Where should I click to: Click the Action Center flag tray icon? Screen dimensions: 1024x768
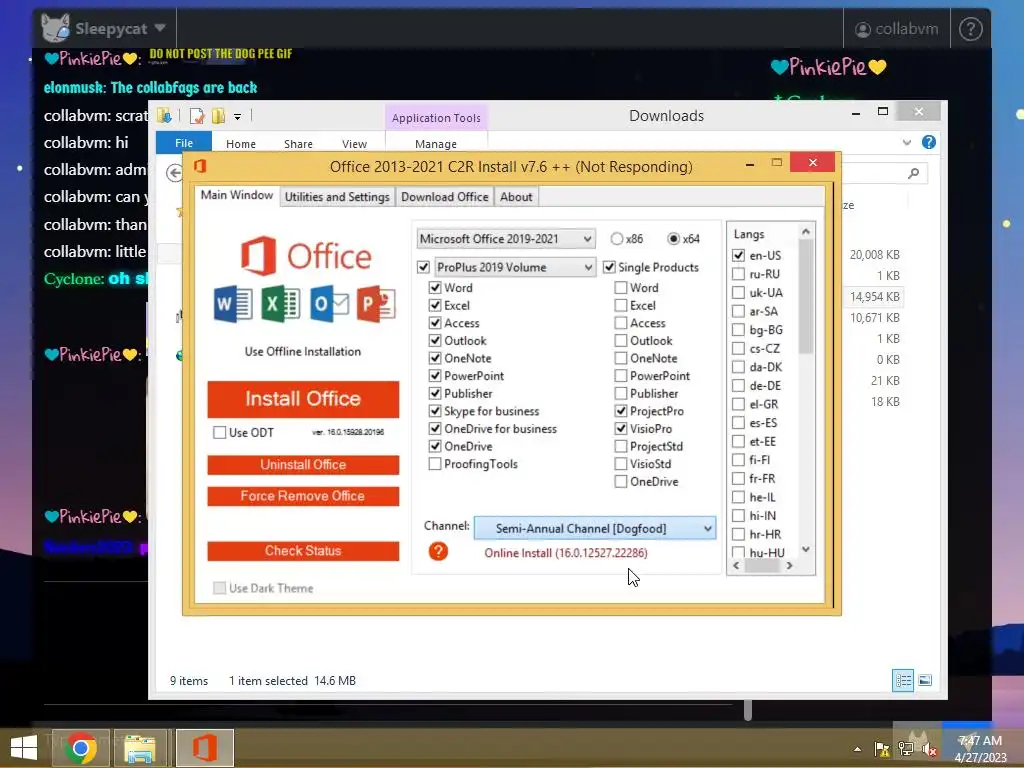click(x=882, y=749)
